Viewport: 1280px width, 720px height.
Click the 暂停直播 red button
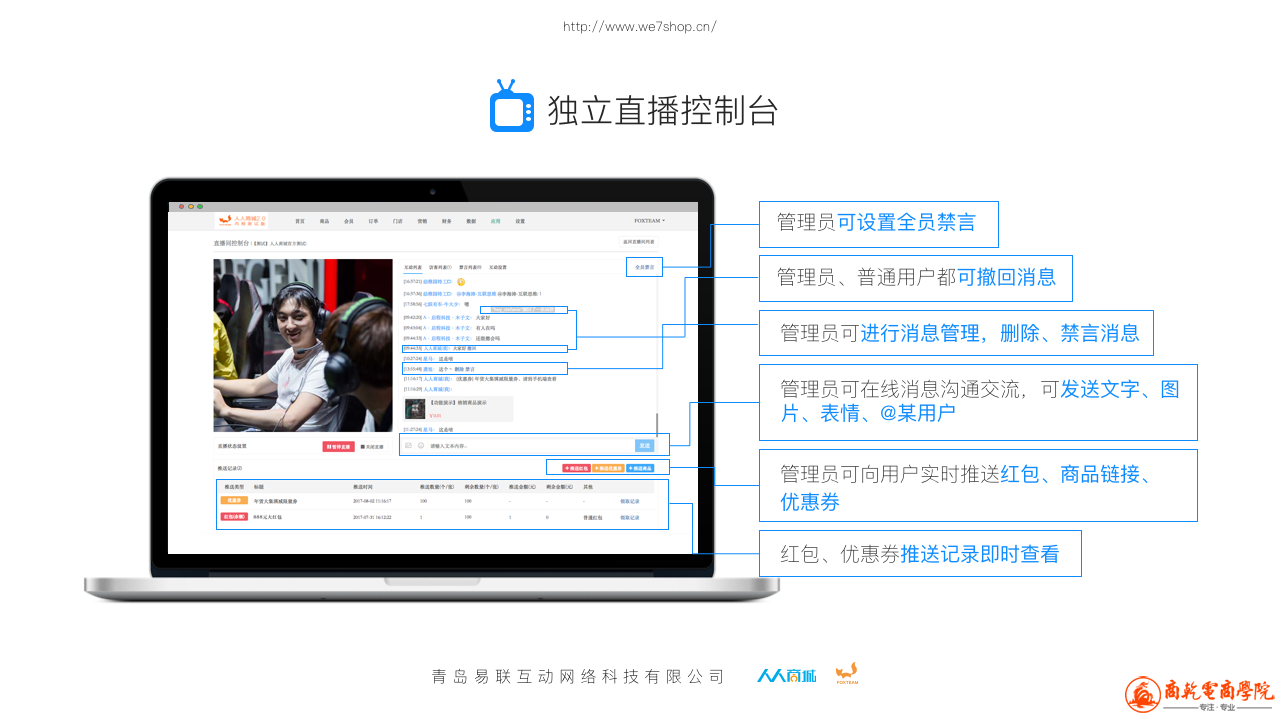pyautogui.click(x=338, y=447)
